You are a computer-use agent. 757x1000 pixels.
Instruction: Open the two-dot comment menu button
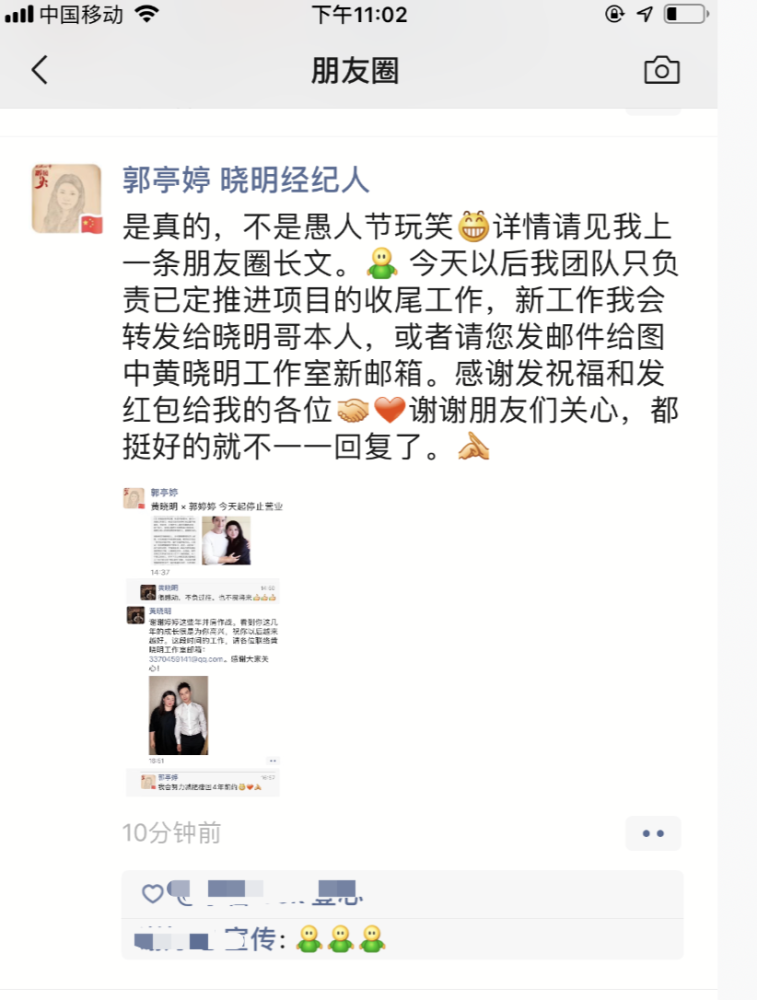(x=653, y=833)
